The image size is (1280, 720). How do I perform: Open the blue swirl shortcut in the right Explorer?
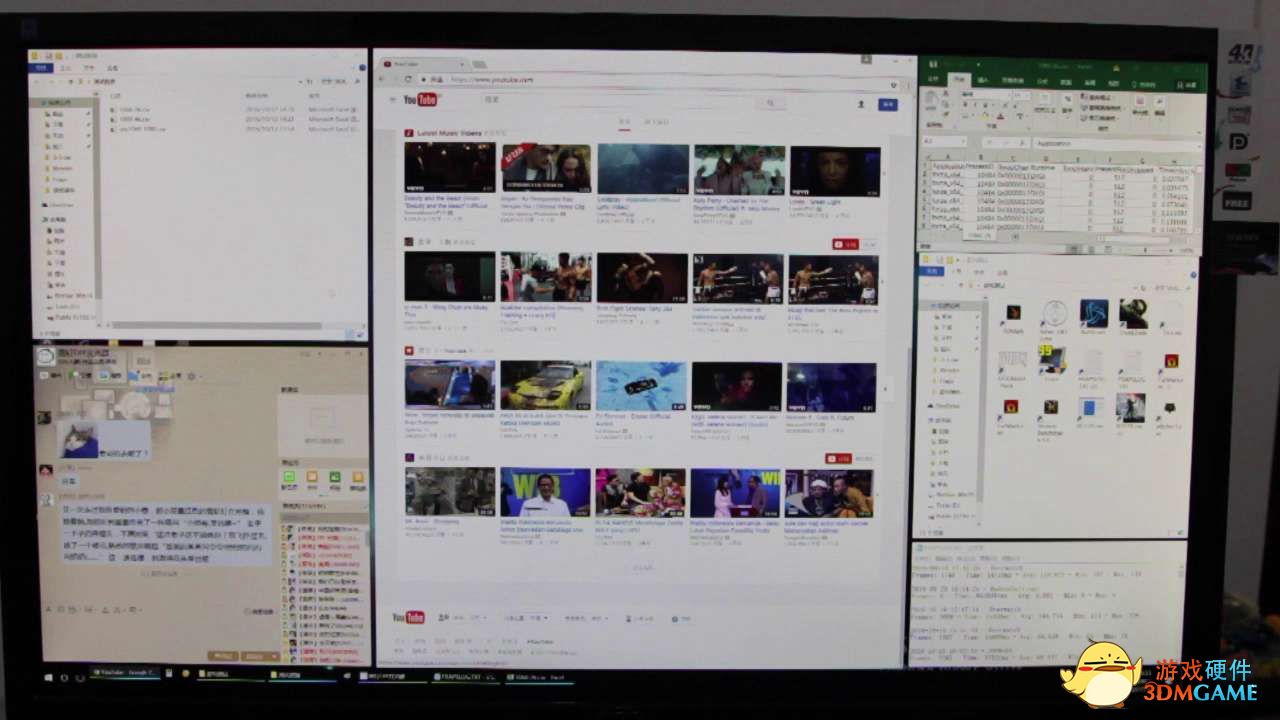pos(1093,312)
